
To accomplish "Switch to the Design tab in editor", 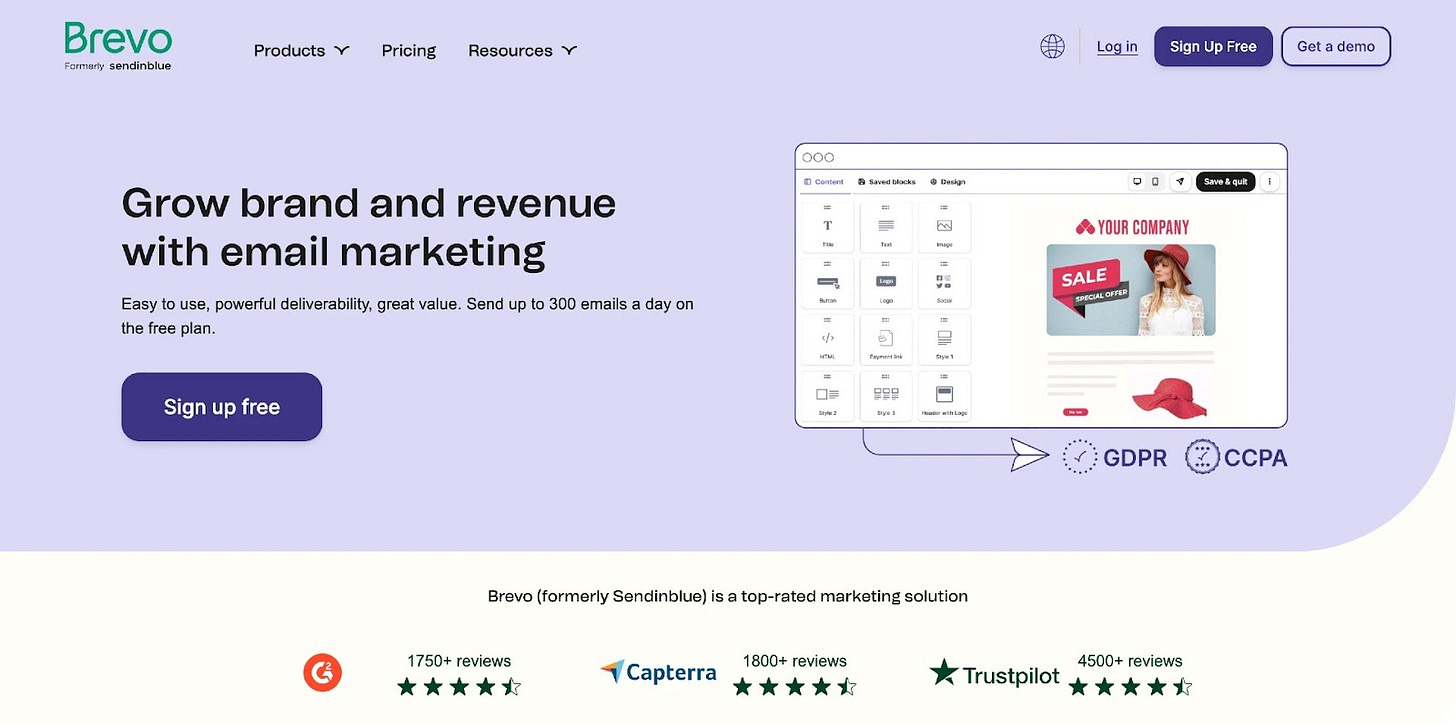I will (947, 182).
